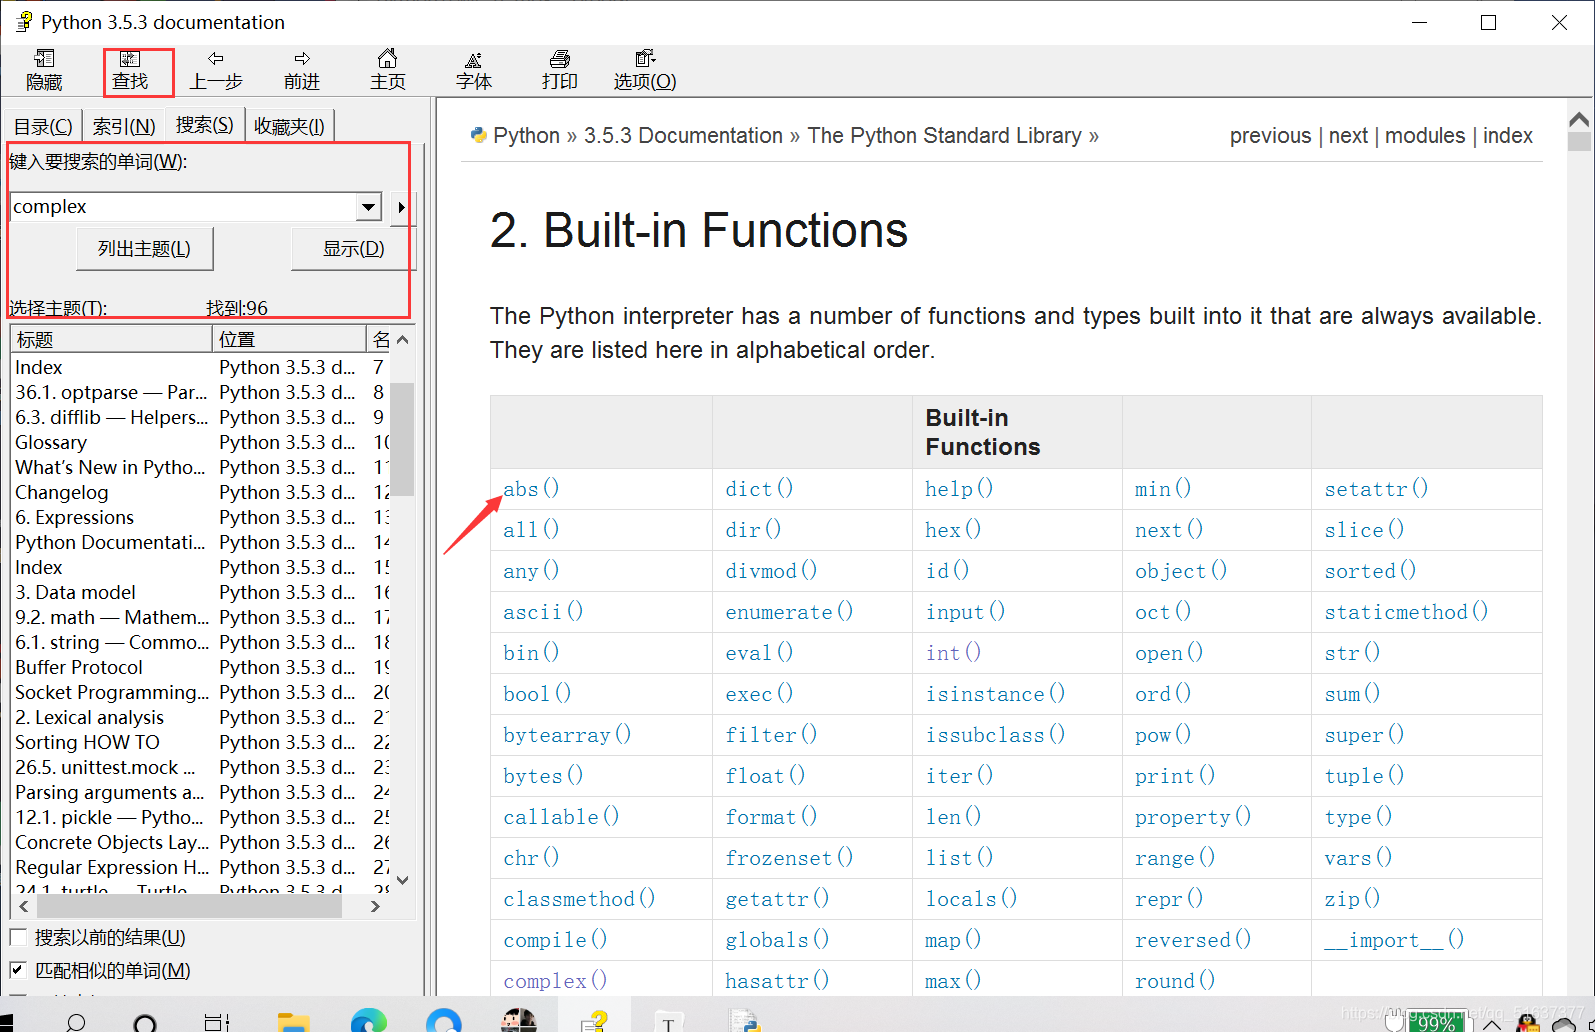Open the reversed() function link
The width and height of the screenshot is (1595, 1032).
pyautogui.click(x=1192, y=939)
